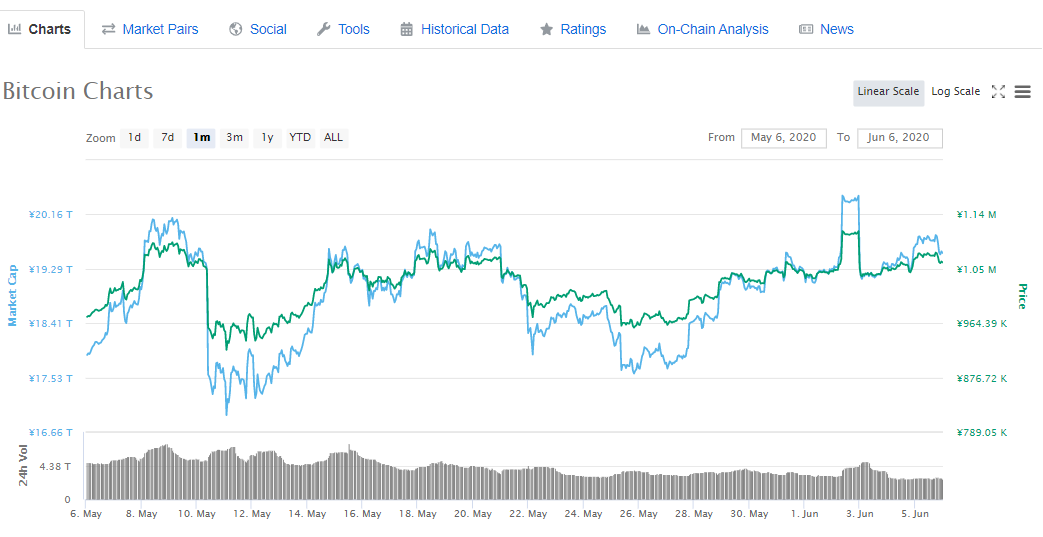Open the On-Chain Analysis tab
The image size is (1043, 537).
(x=713, y=29)
